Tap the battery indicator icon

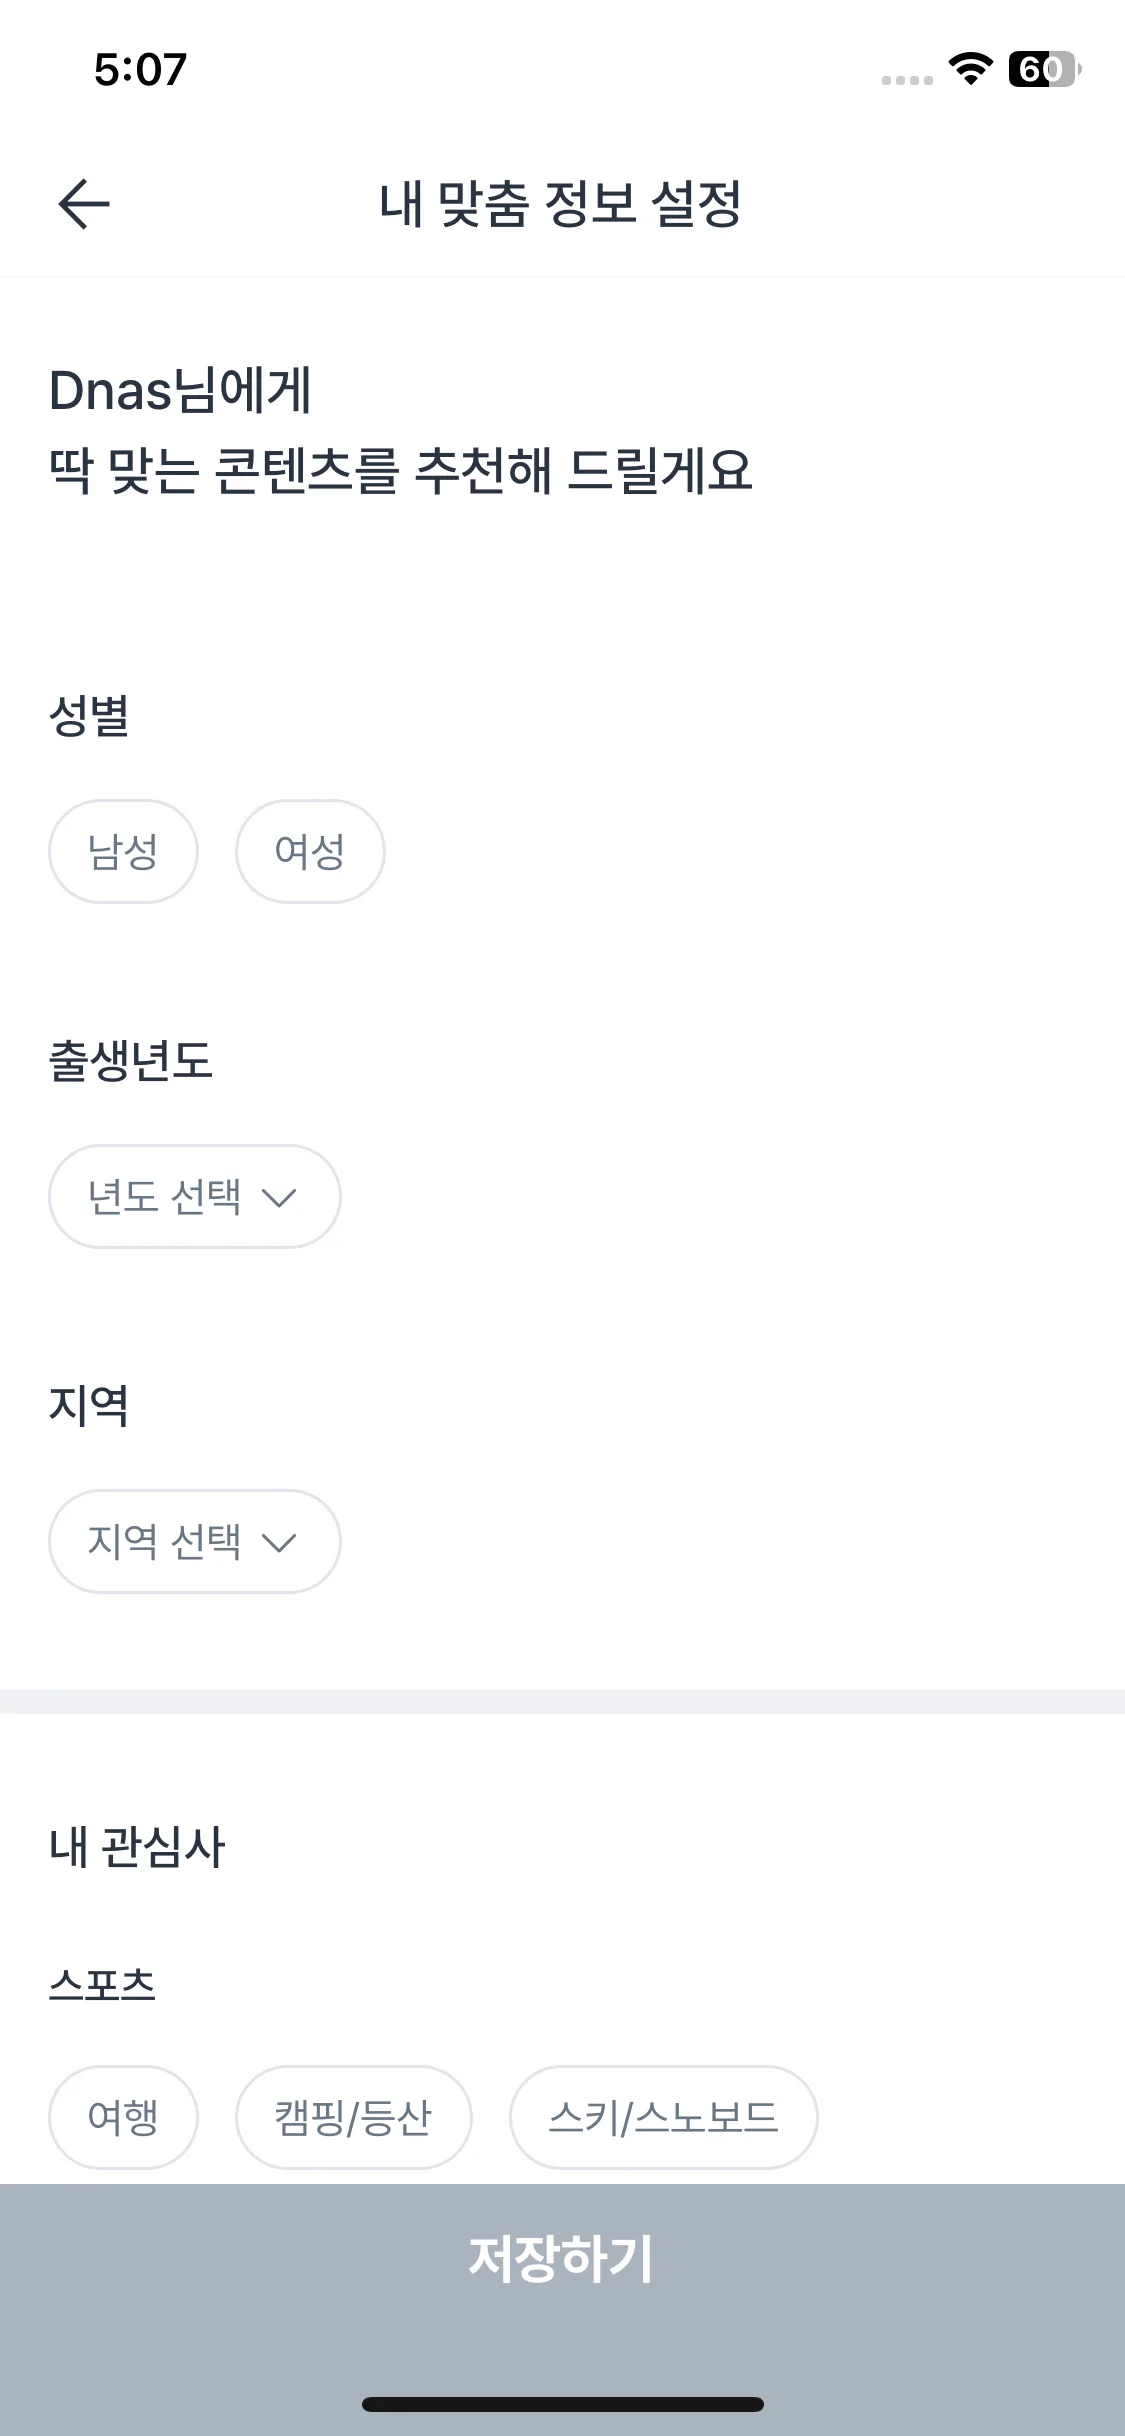coord(1044,69)
